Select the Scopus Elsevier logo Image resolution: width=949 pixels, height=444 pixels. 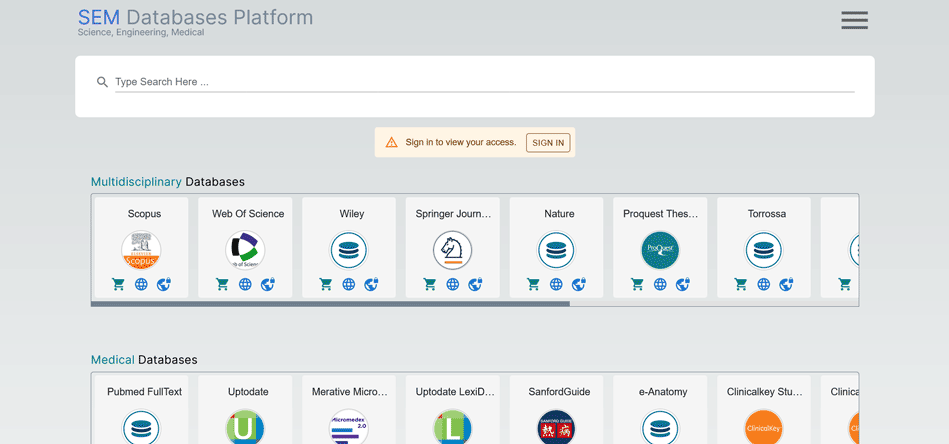141,250
